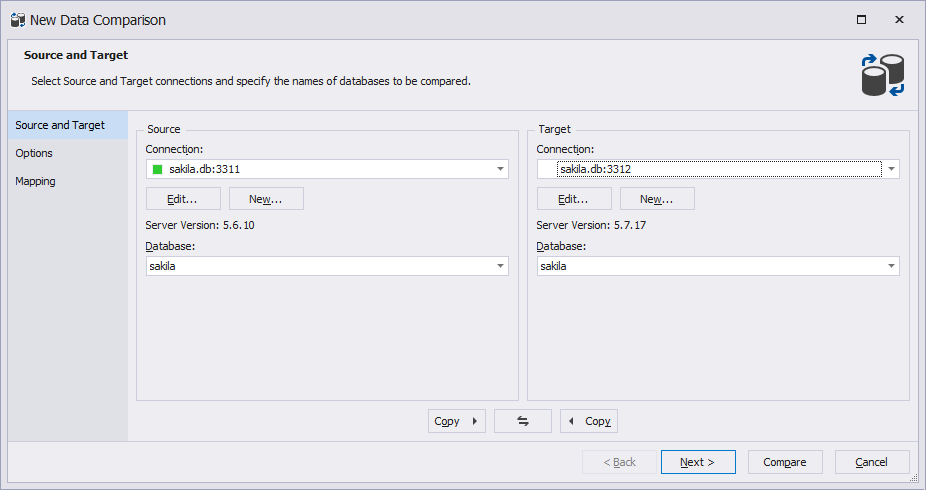Click the database comparison icon in header
Screen dimensions: 926x490
883,75
